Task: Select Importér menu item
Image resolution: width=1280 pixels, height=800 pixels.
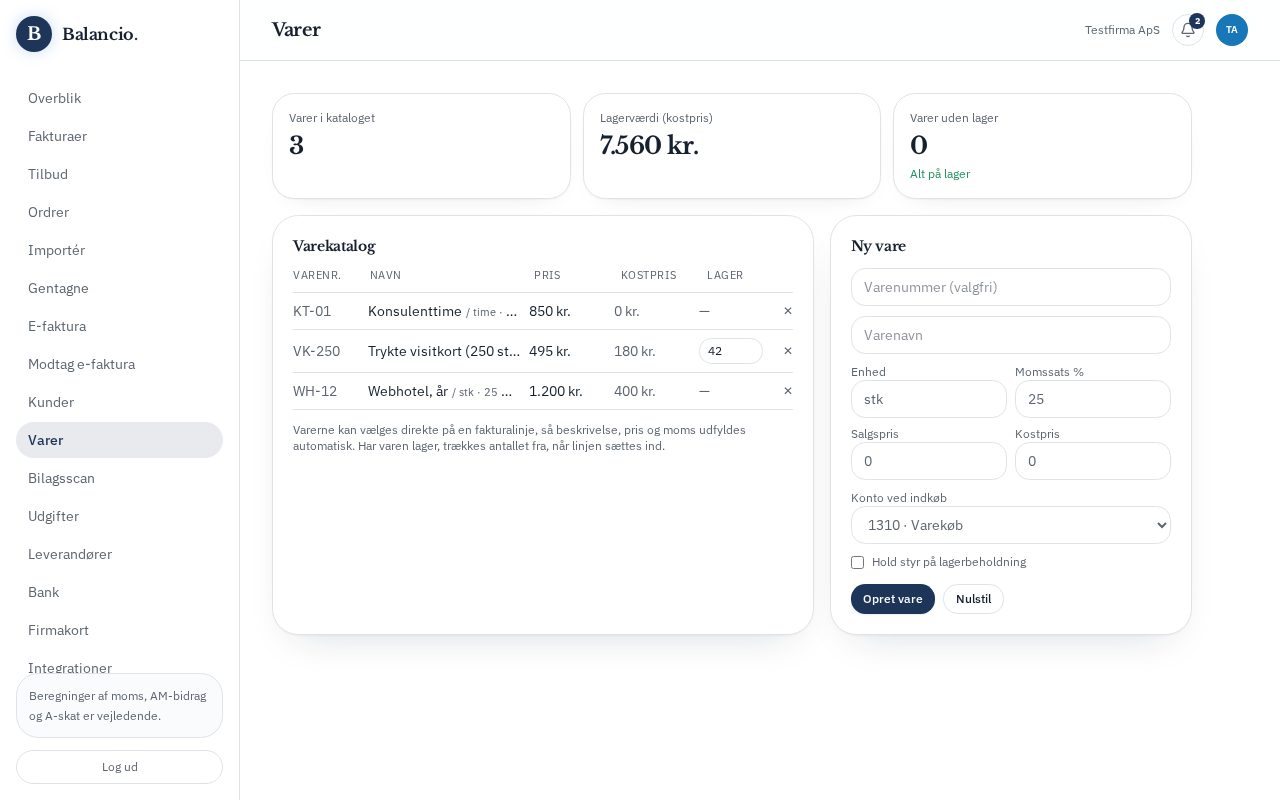Action: 119,250
